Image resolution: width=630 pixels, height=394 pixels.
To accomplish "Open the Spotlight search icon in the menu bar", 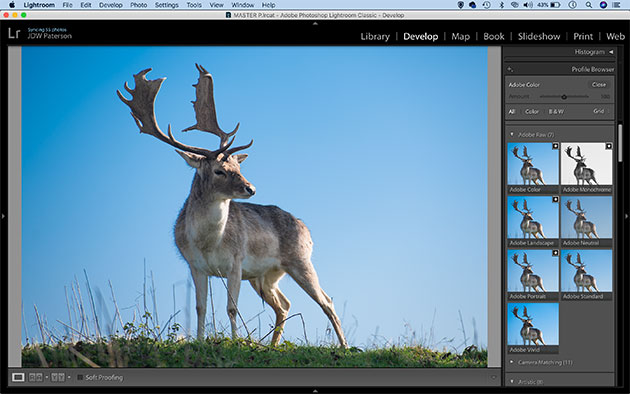I will click(589, 5).
